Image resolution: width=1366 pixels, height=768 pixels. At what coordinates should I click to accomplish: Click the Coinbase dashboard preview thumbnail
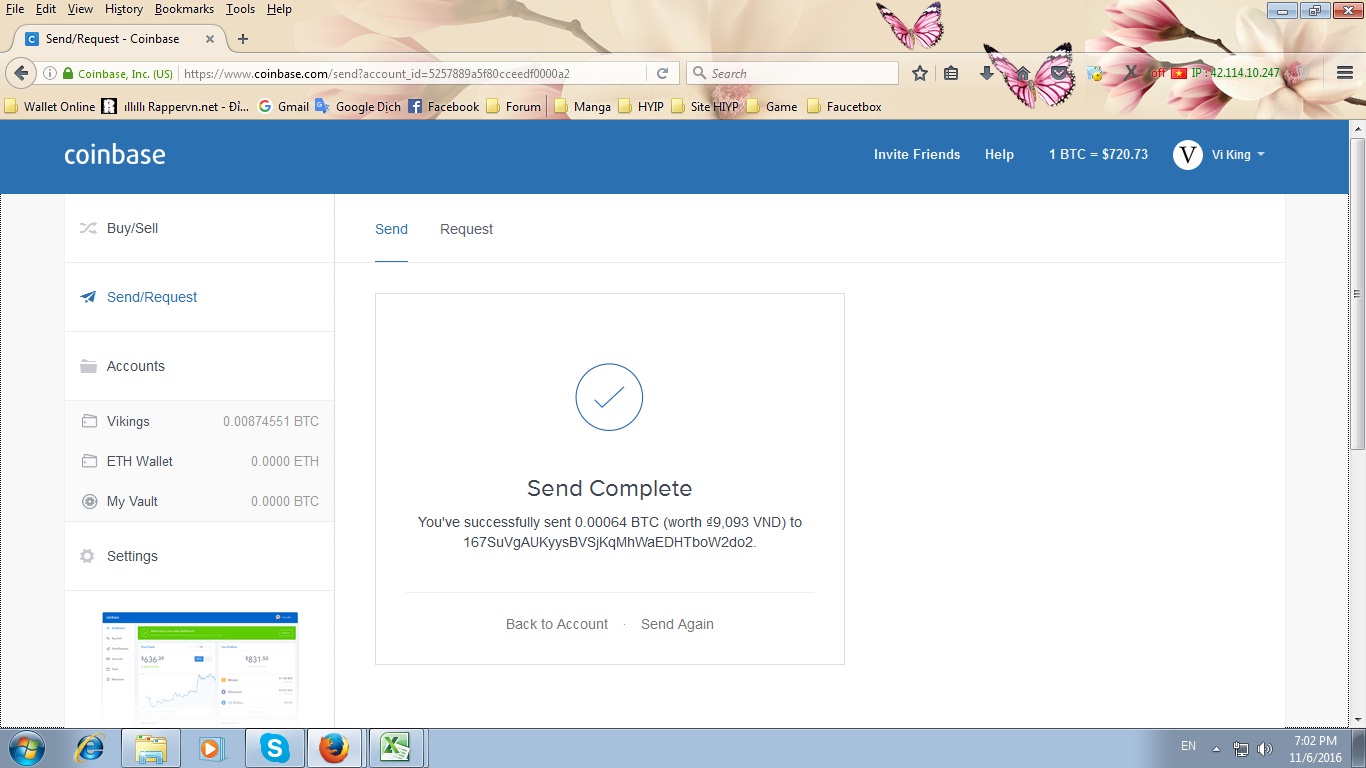coord(200,667)
